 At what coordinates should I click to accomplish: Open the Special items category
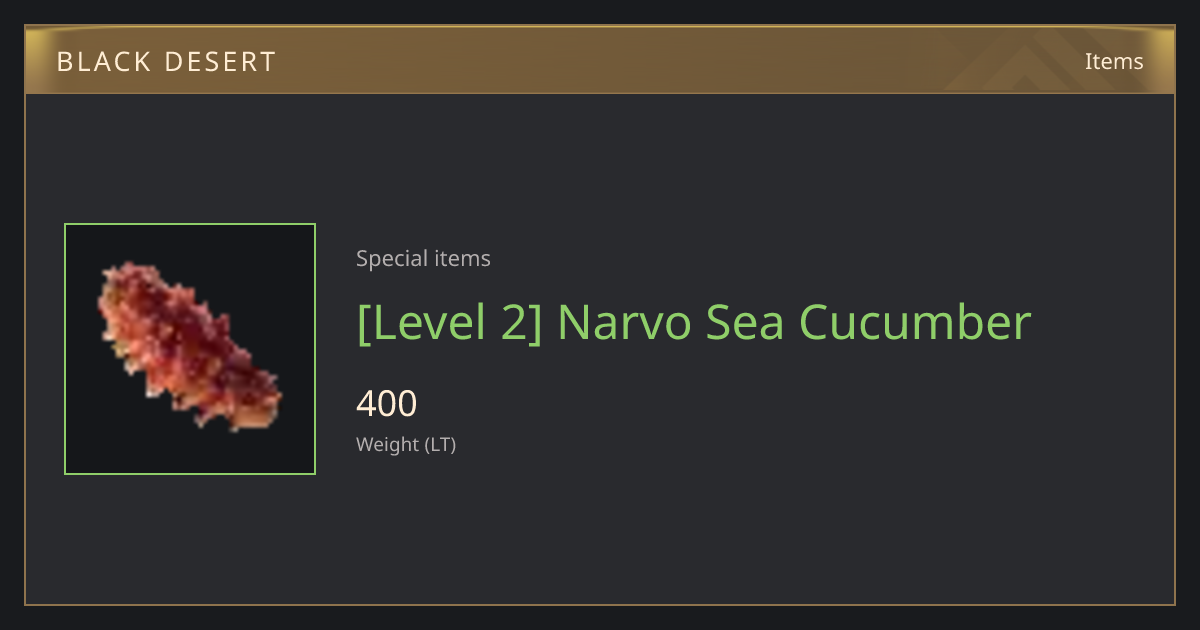pyautogui.click(x=423, y=259)
